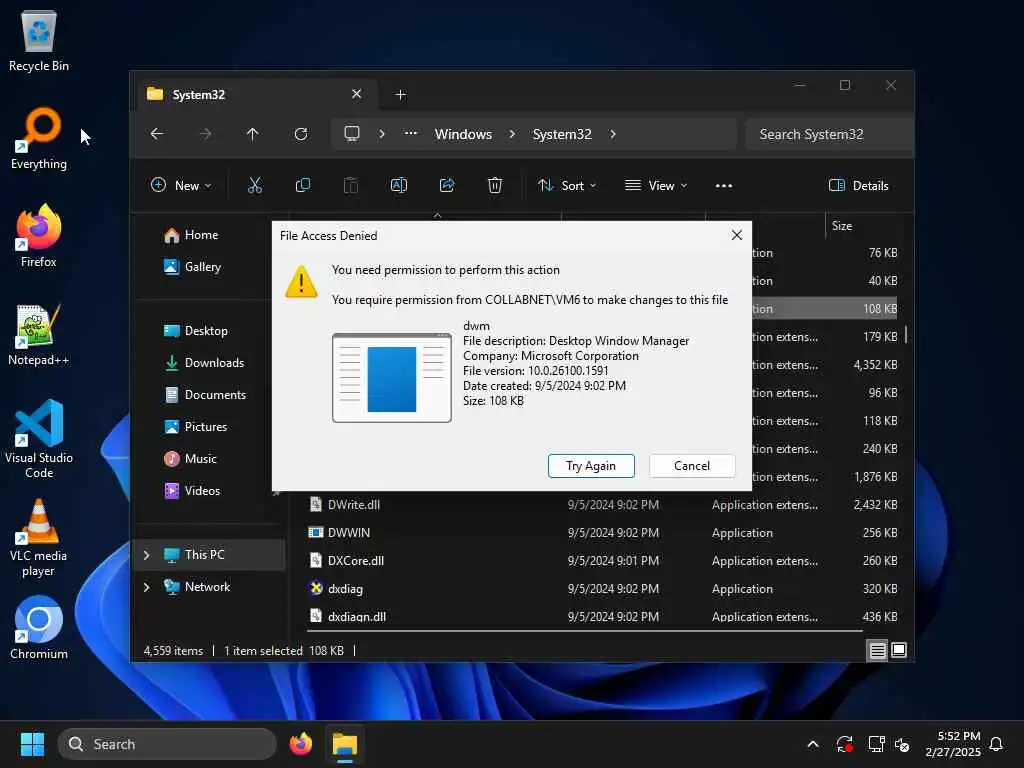The height and width of the screenshot is (768, 1024).
Task: Show hidden tray icons chevron
Action: (x=813, y=744)
